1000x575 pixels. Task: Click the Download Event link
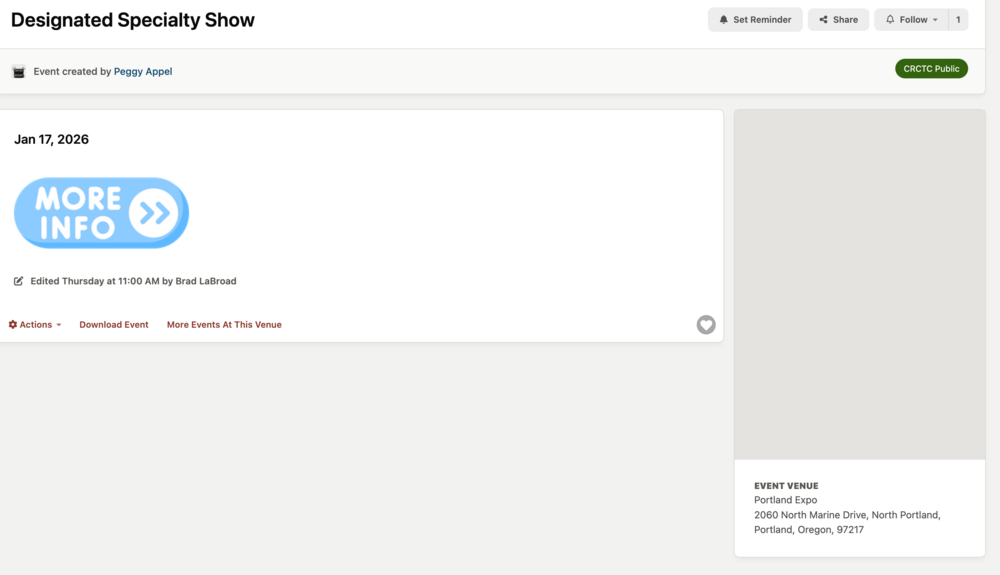pos(114,324)
